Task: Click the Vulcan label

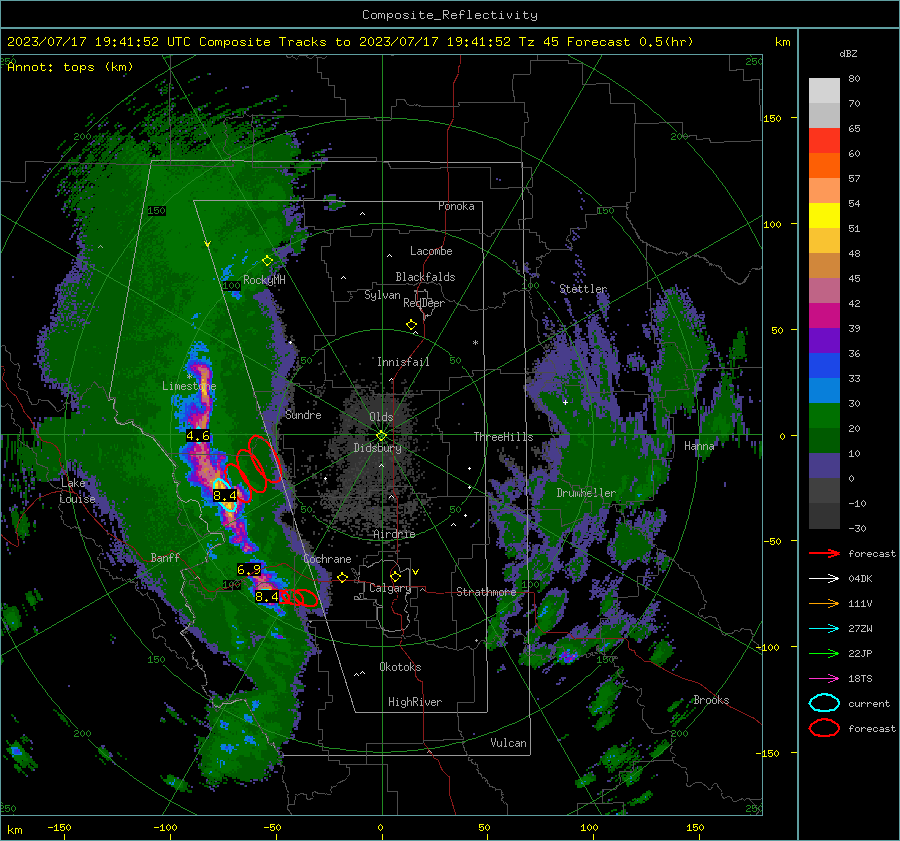Action: (509, 743)
